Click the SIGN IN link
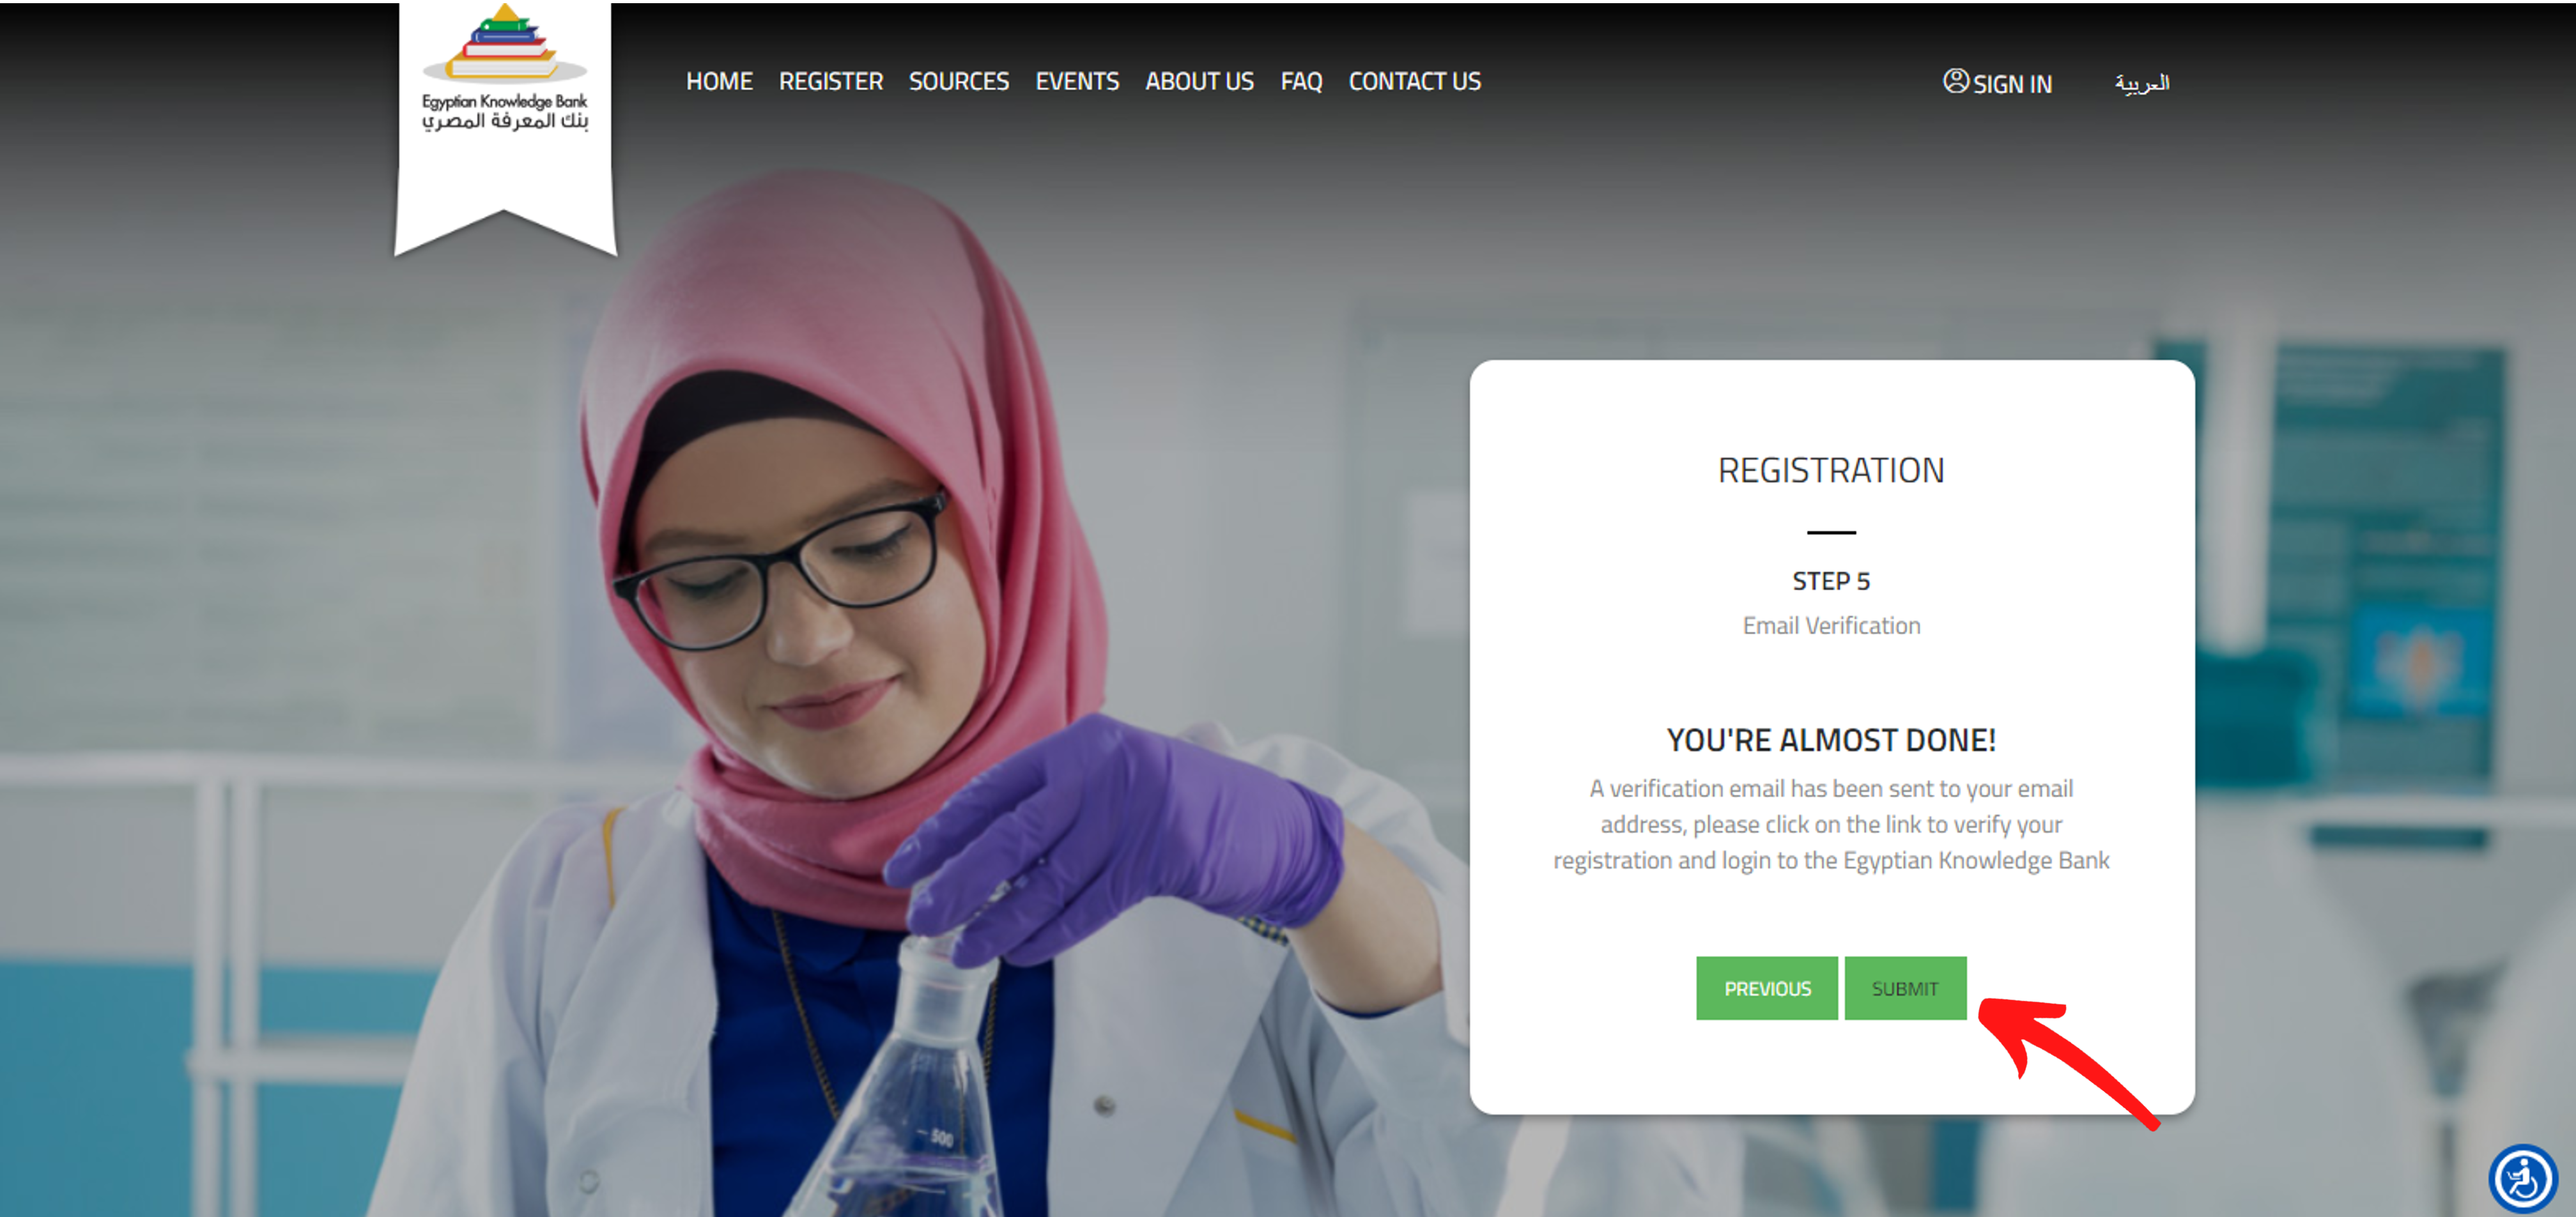The height and width of the screenshot is (1217, 2576). tap(2012, 84)
